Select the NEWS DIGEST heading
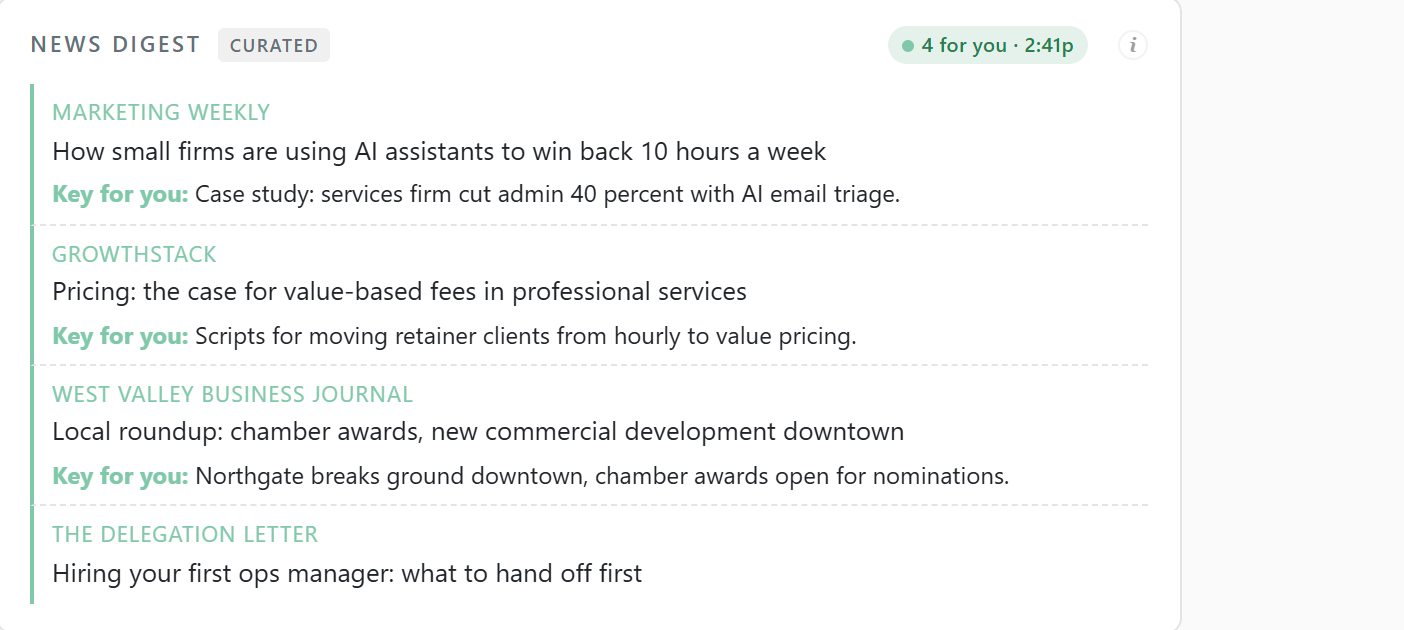This screenshot has width=1404, height=630. tap(116, 45)
